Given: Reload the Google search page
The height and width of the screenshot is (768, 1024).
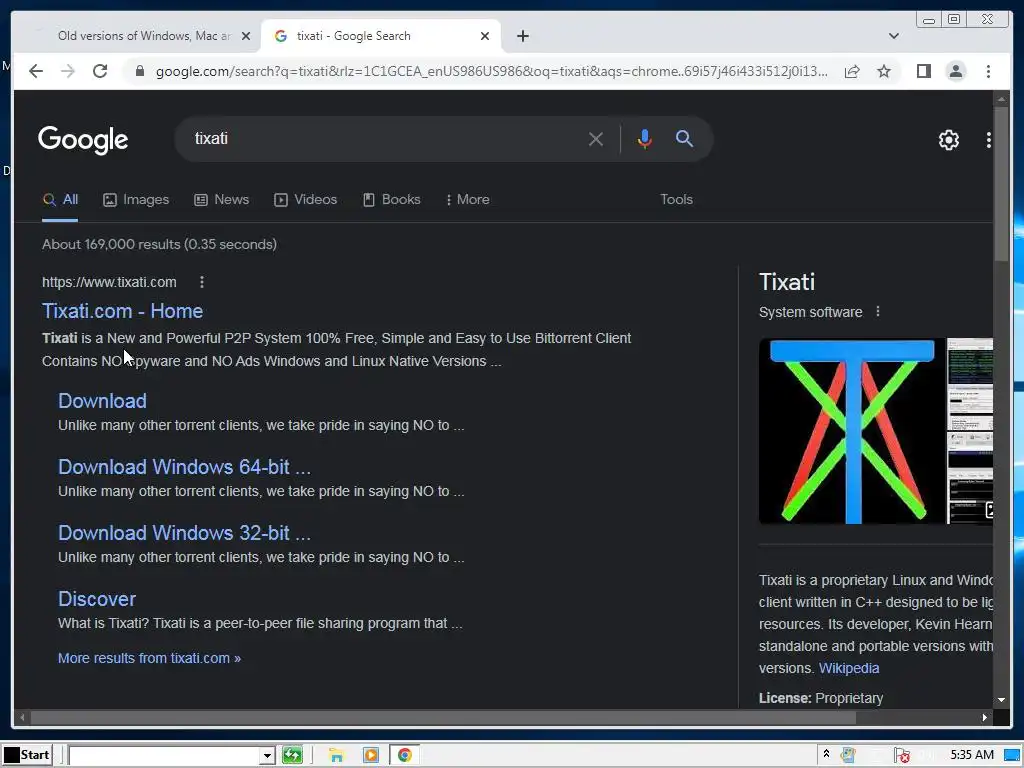Looking at the screenshot, I should coord(100,71).
